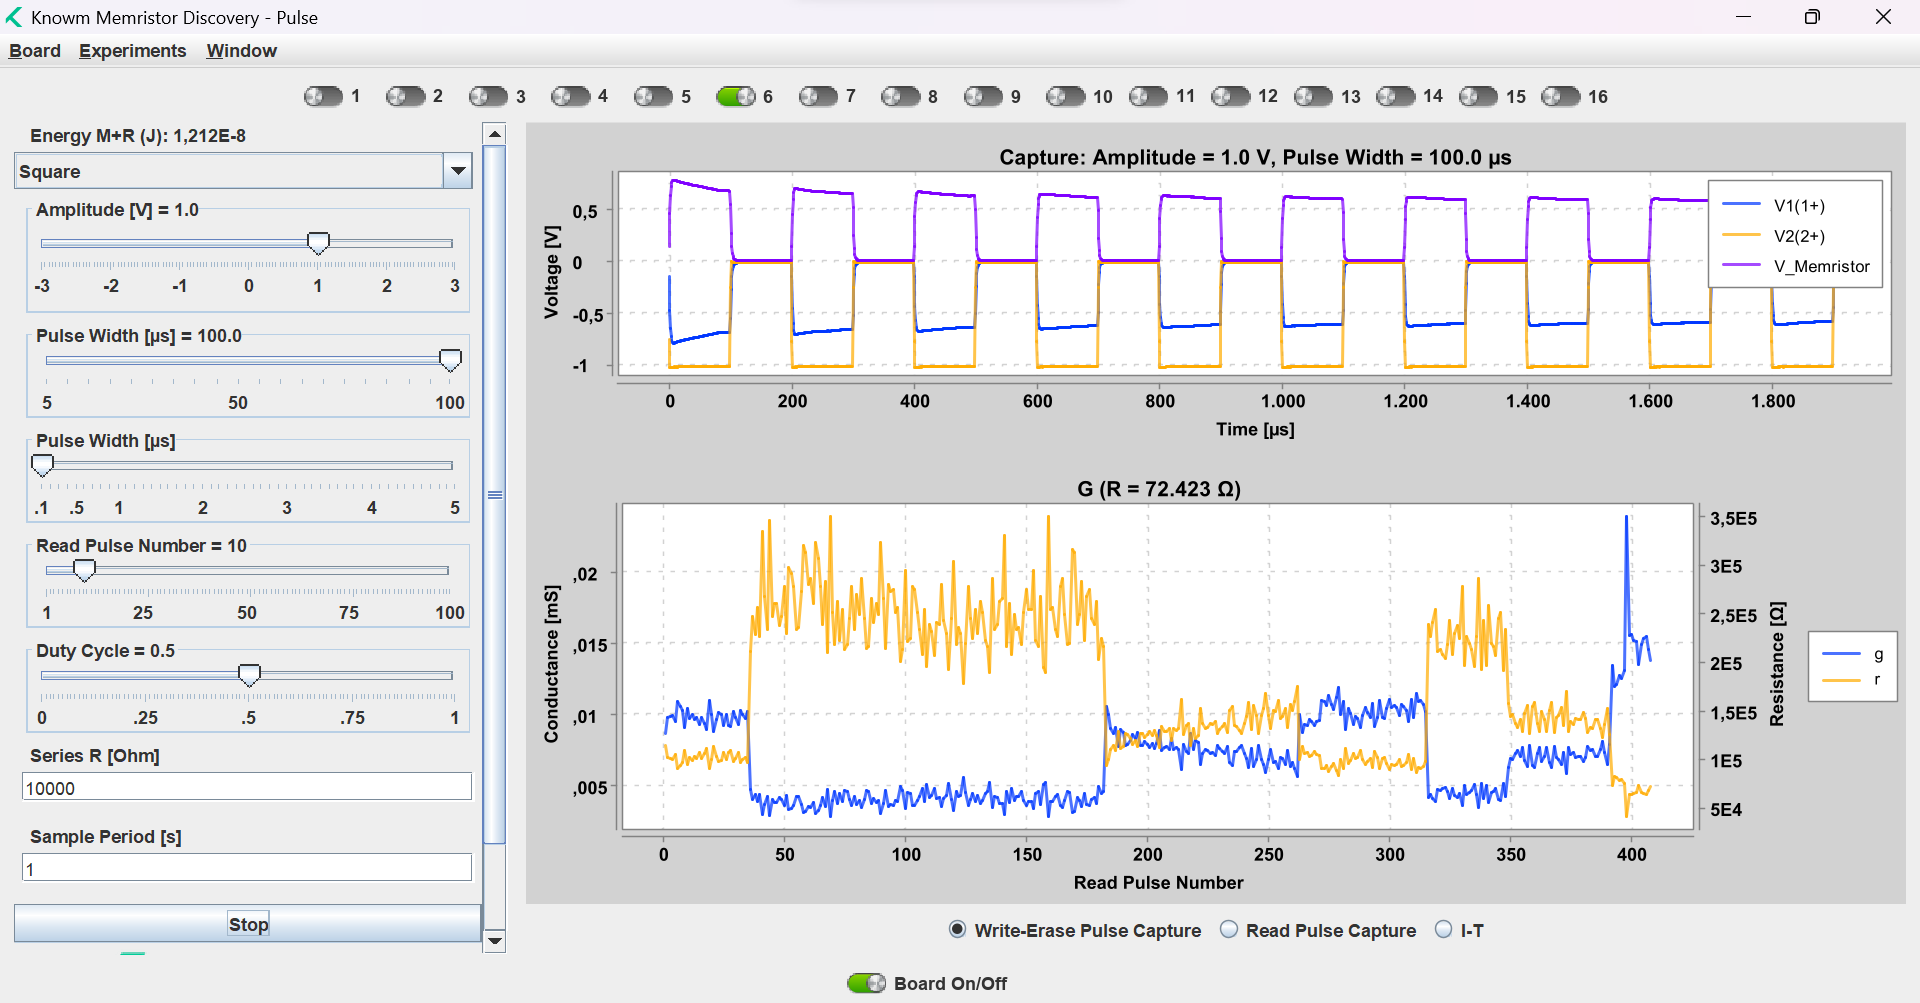The image size is (1920, 1003).
Task: Open the Board menu
Action: point(35,51)
